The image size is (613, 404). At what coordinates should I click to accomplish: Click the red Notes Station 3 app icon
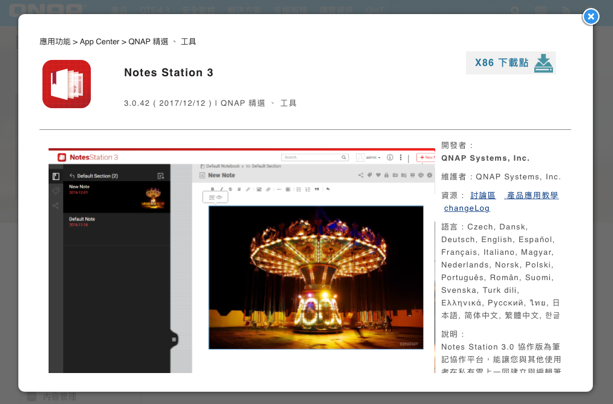coord(66,83)
